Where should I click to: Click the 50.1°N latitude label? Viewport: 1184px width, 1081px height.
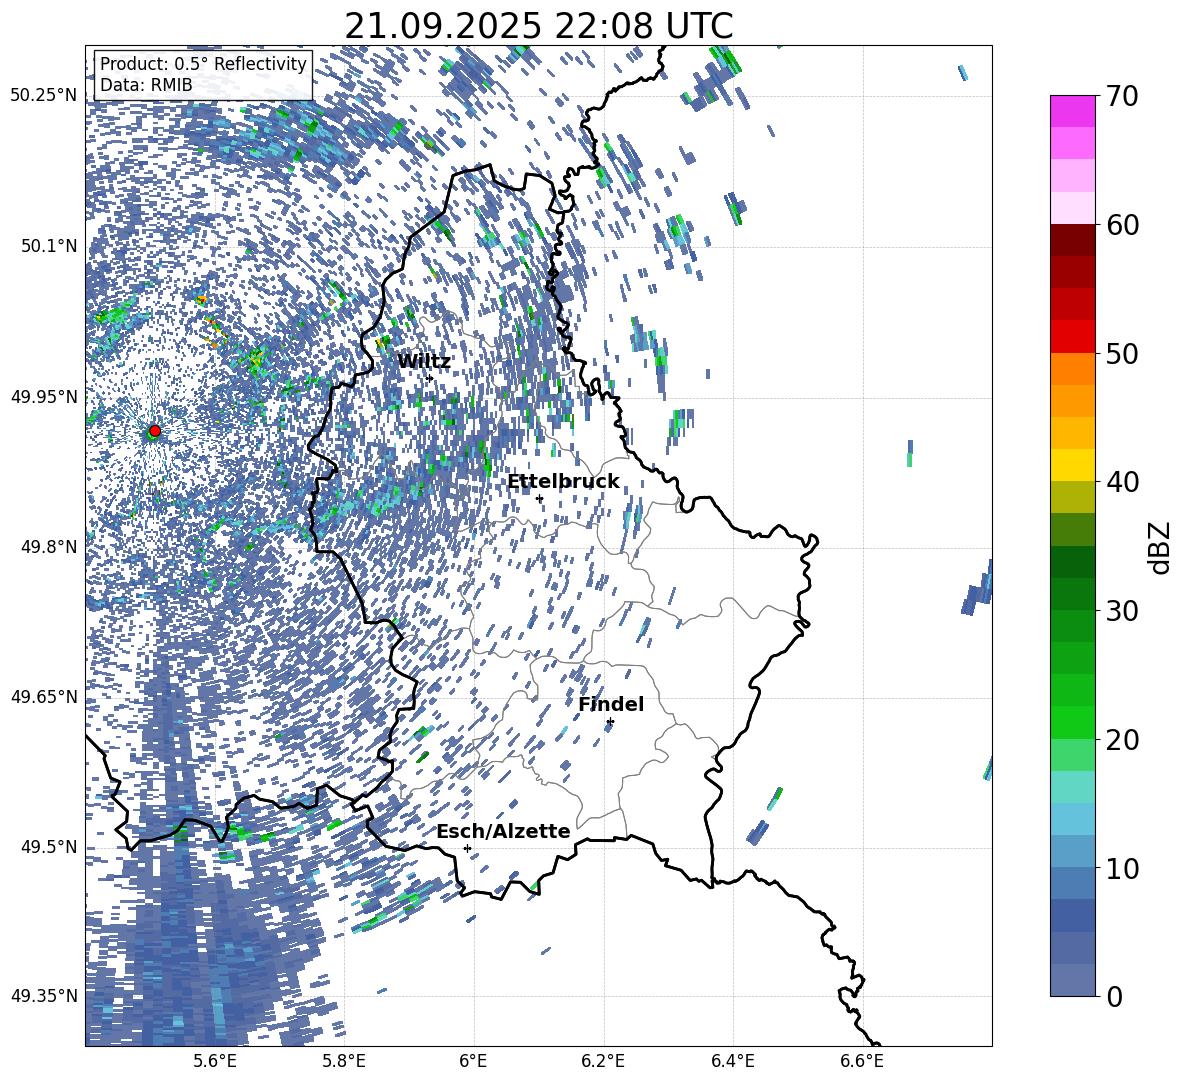pyautogui.click(x=48, y=246)
